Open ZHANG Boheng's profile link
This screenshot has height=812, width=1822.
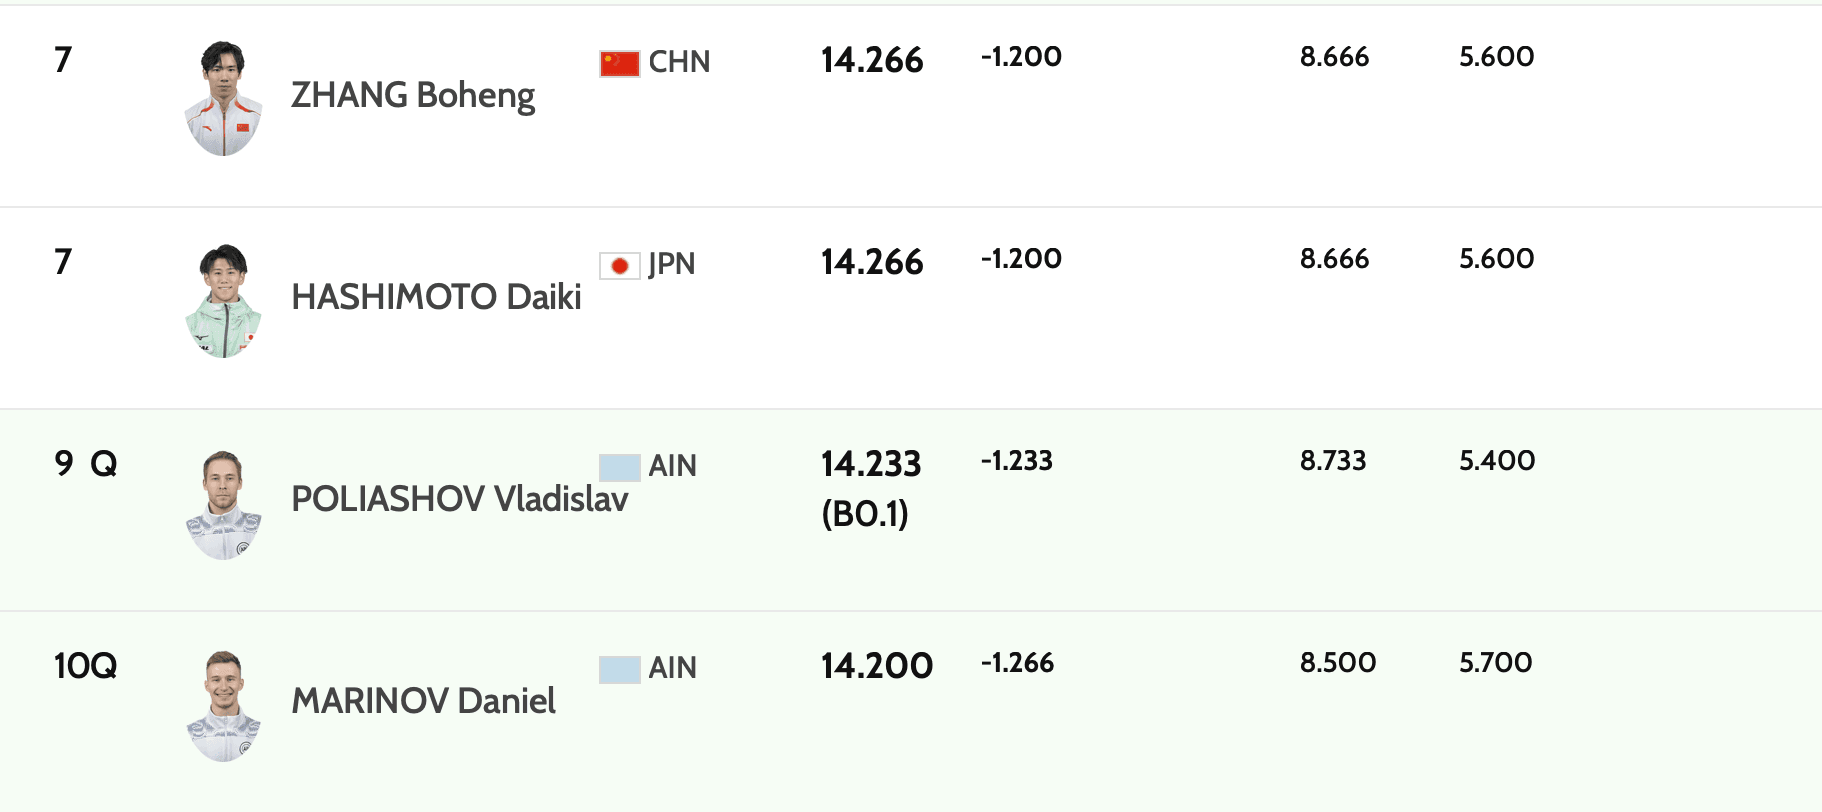(412, 96)
